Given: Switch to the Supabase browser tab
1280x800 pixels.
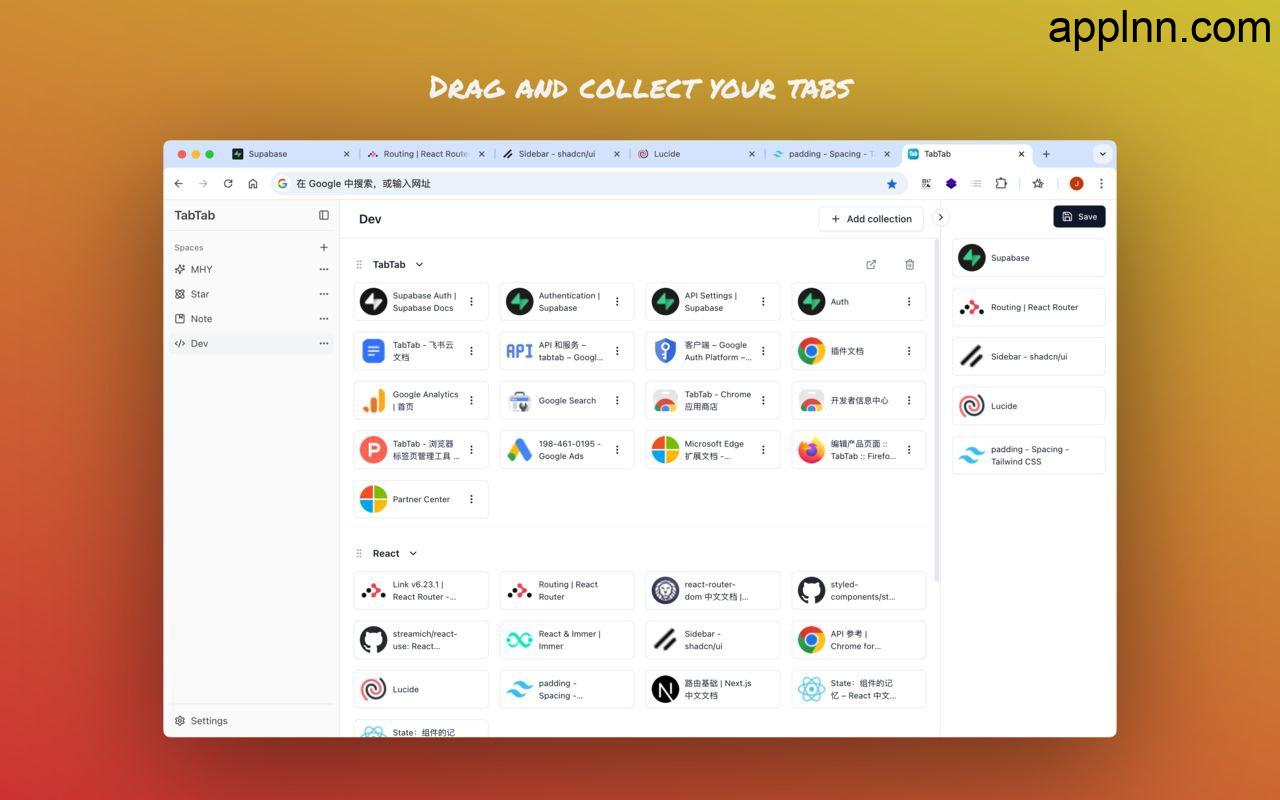Looking at the screenshot, I should click(x=285, y=154).
